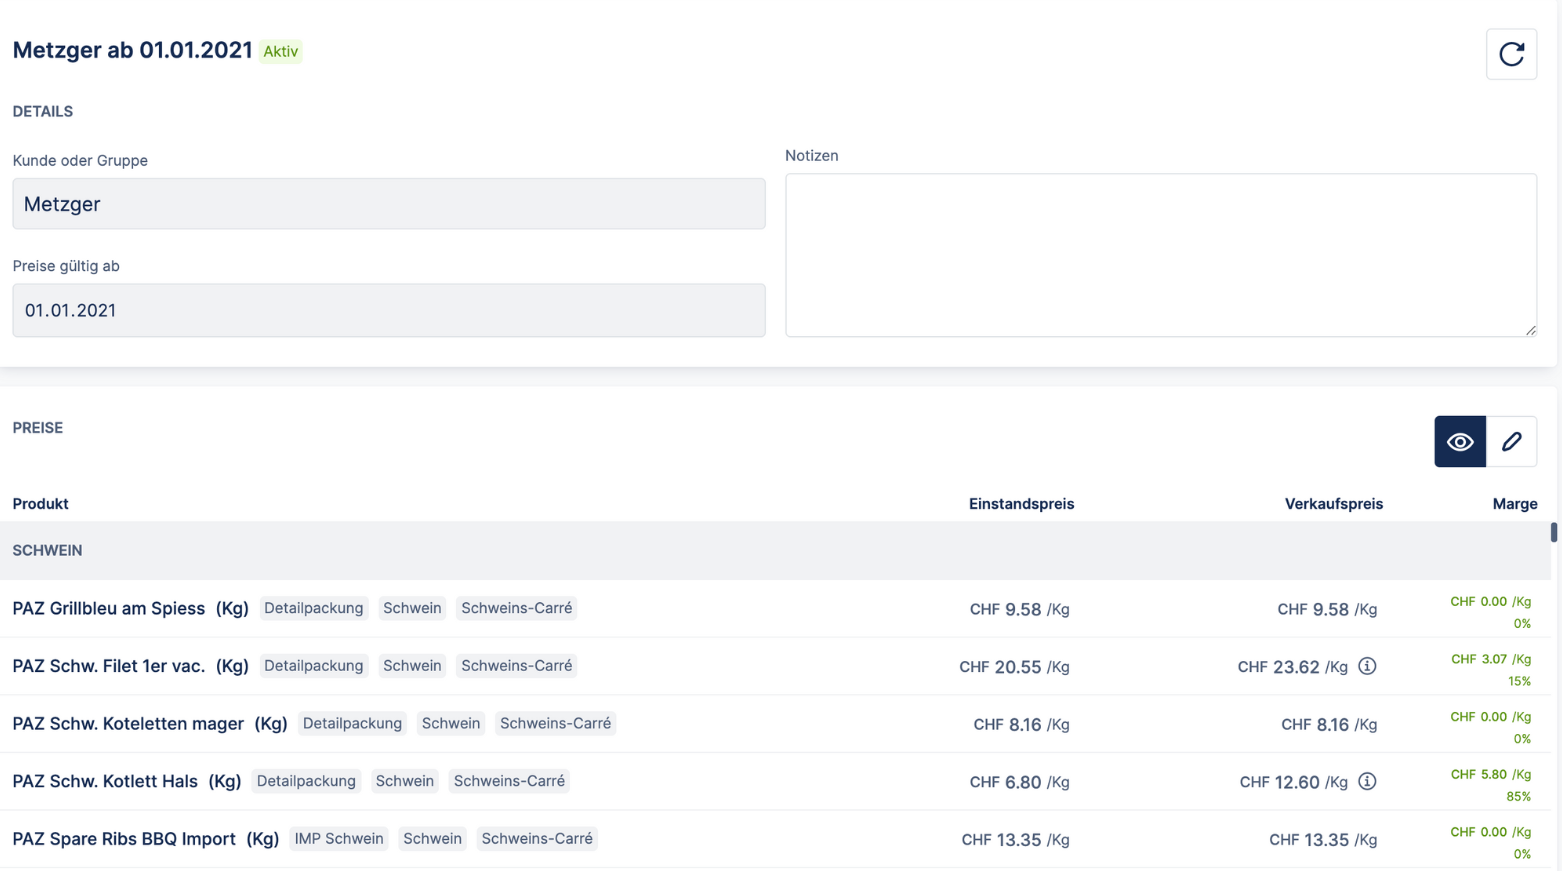1562x871 pixels.
Task: Click the IMP Schwein tag
Action: pyautogui.click(x=339, y=839)
